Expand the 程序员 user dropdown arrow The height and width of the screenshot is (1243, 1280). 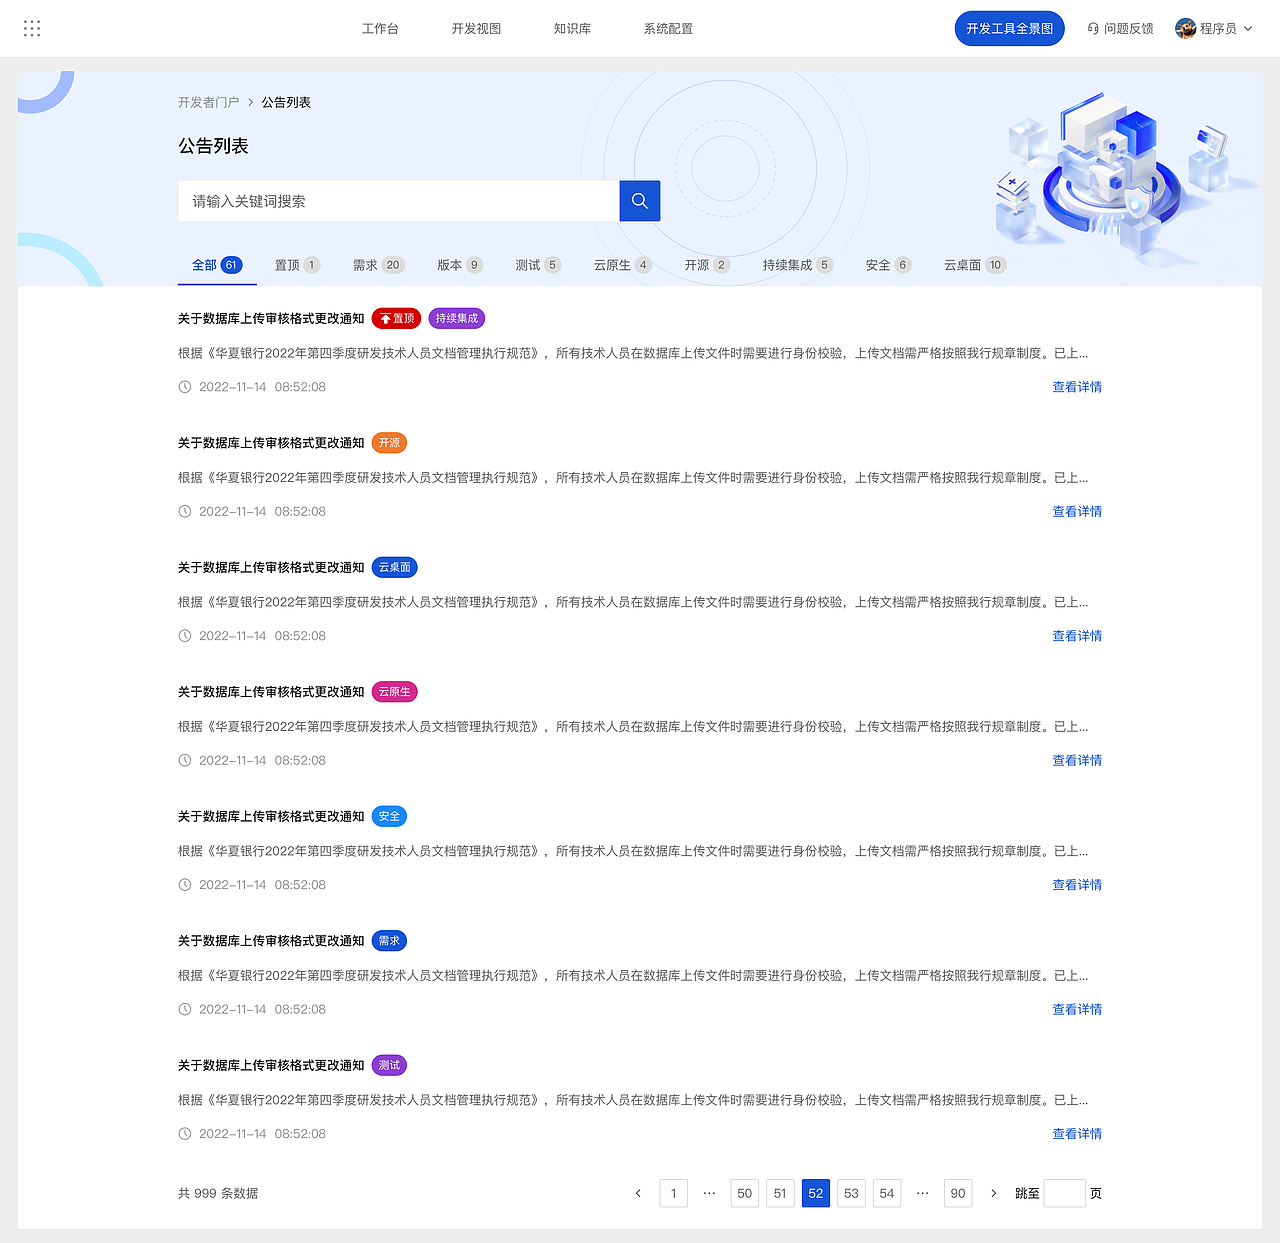pos(1248,29)
